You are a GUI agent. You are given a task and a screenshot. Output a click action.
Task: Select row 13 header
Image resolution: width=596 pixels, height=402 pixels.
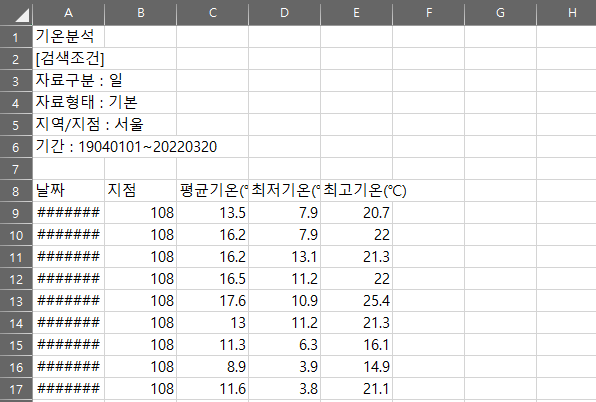pyautogui.click(x=16, y=301)
